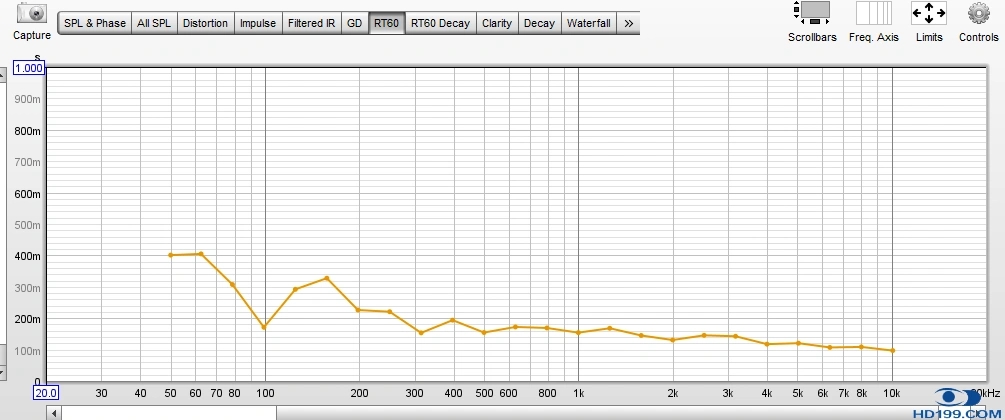1005x420 pixels.
Task: Click the 20.0 start frequency field
Action: (45, 393)
